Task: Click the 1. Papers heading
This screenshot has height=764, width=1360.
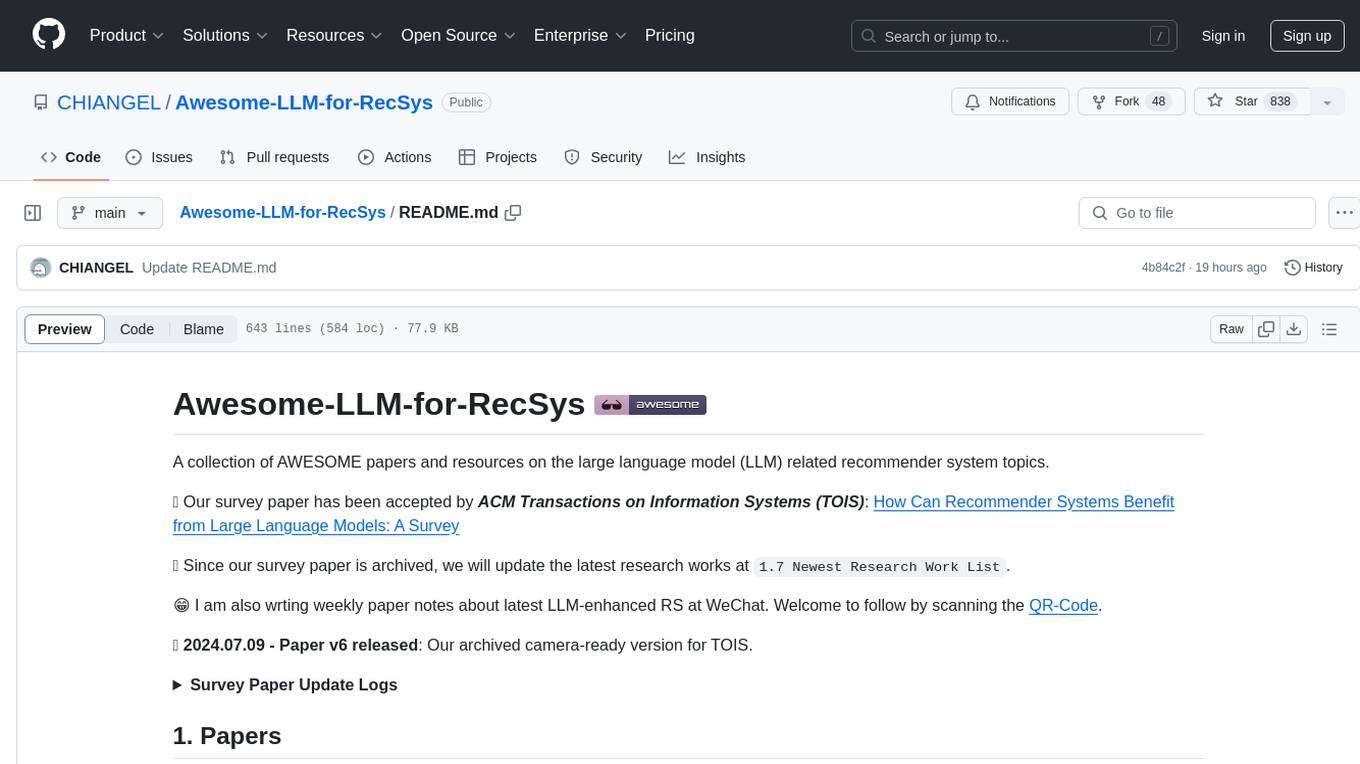Action: 227,736
